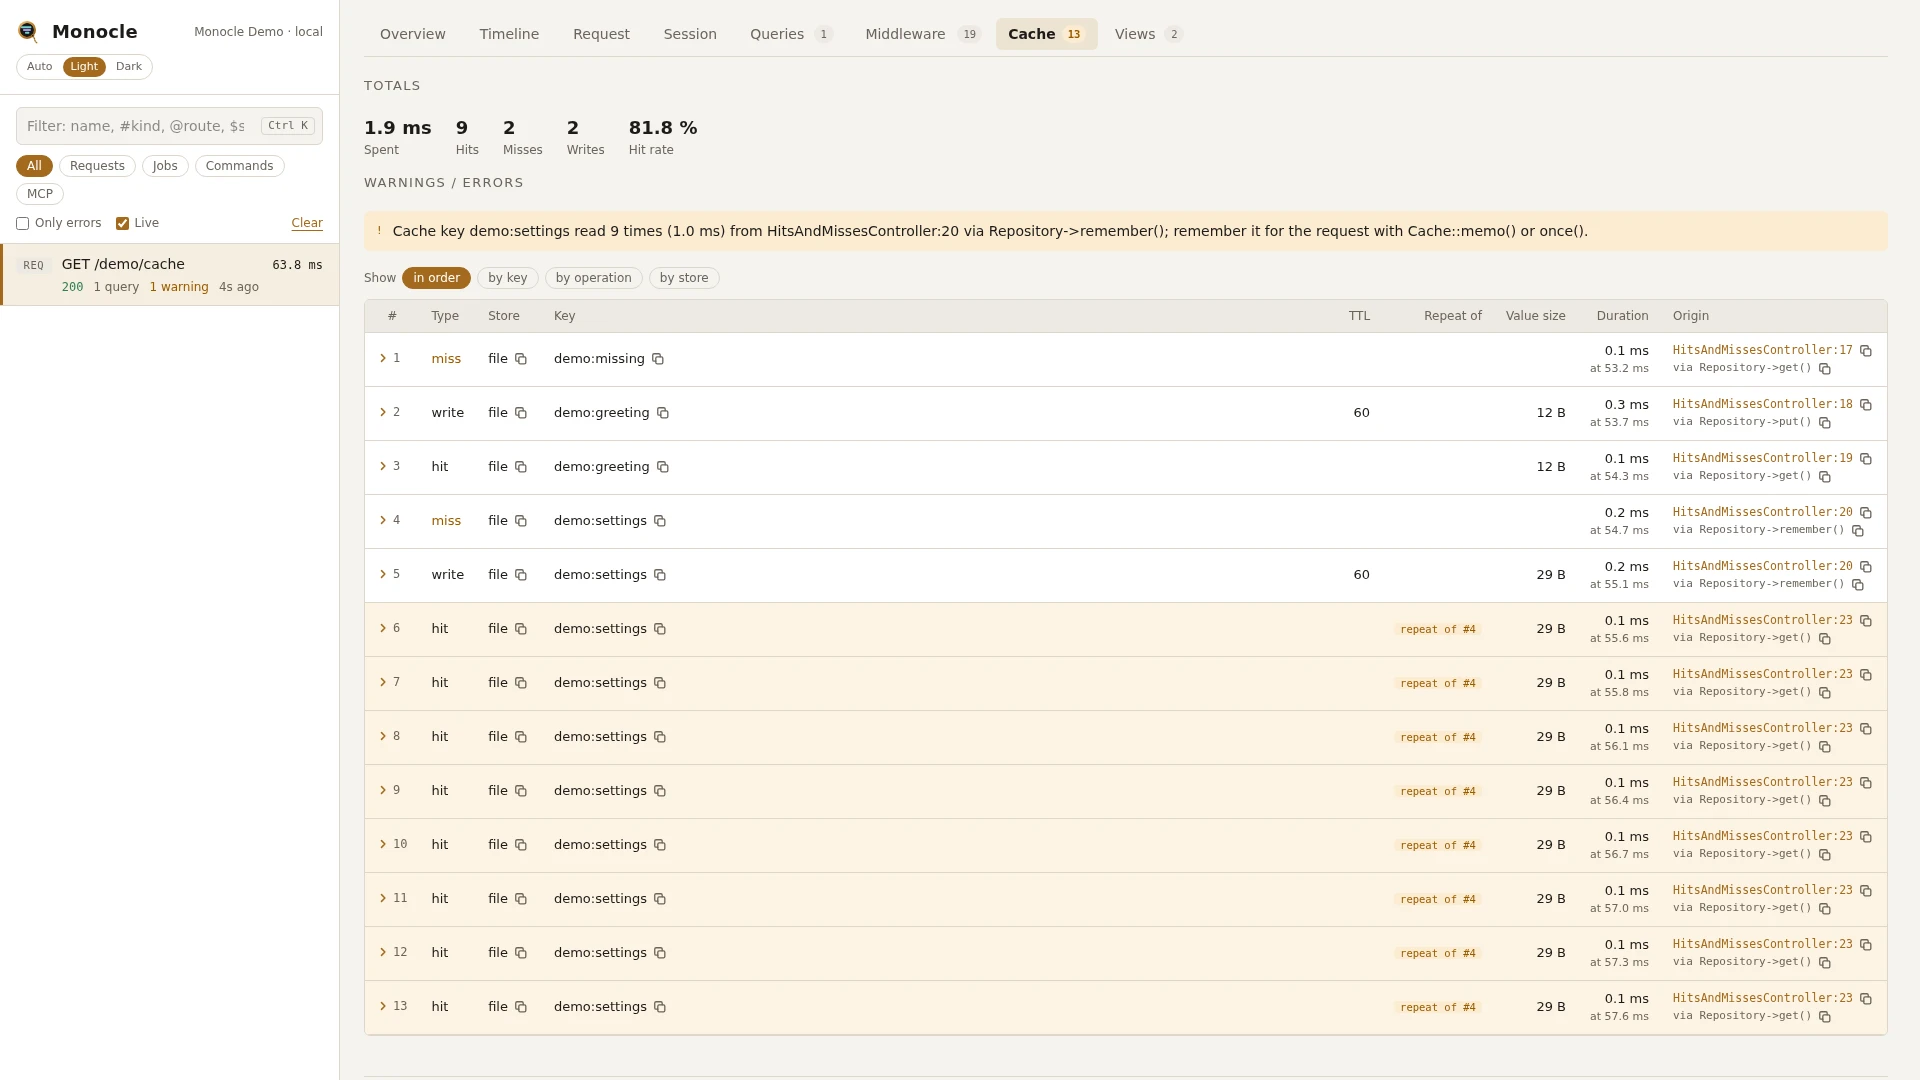Screen dimensions: 1920x1080
Task: Copy origin HitsAndMissesController:17
Action: (x=1866, y=351)
